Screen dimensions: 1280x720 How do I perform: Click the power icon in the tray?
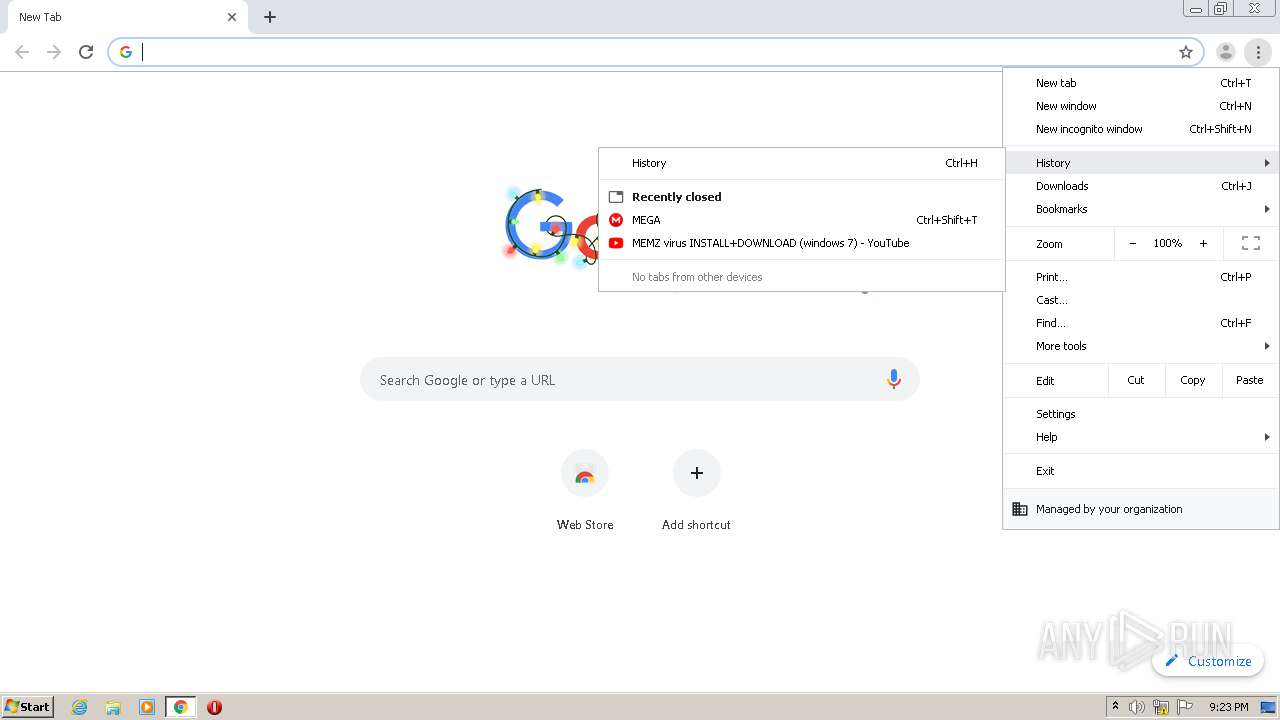[x=1161, y=707]
